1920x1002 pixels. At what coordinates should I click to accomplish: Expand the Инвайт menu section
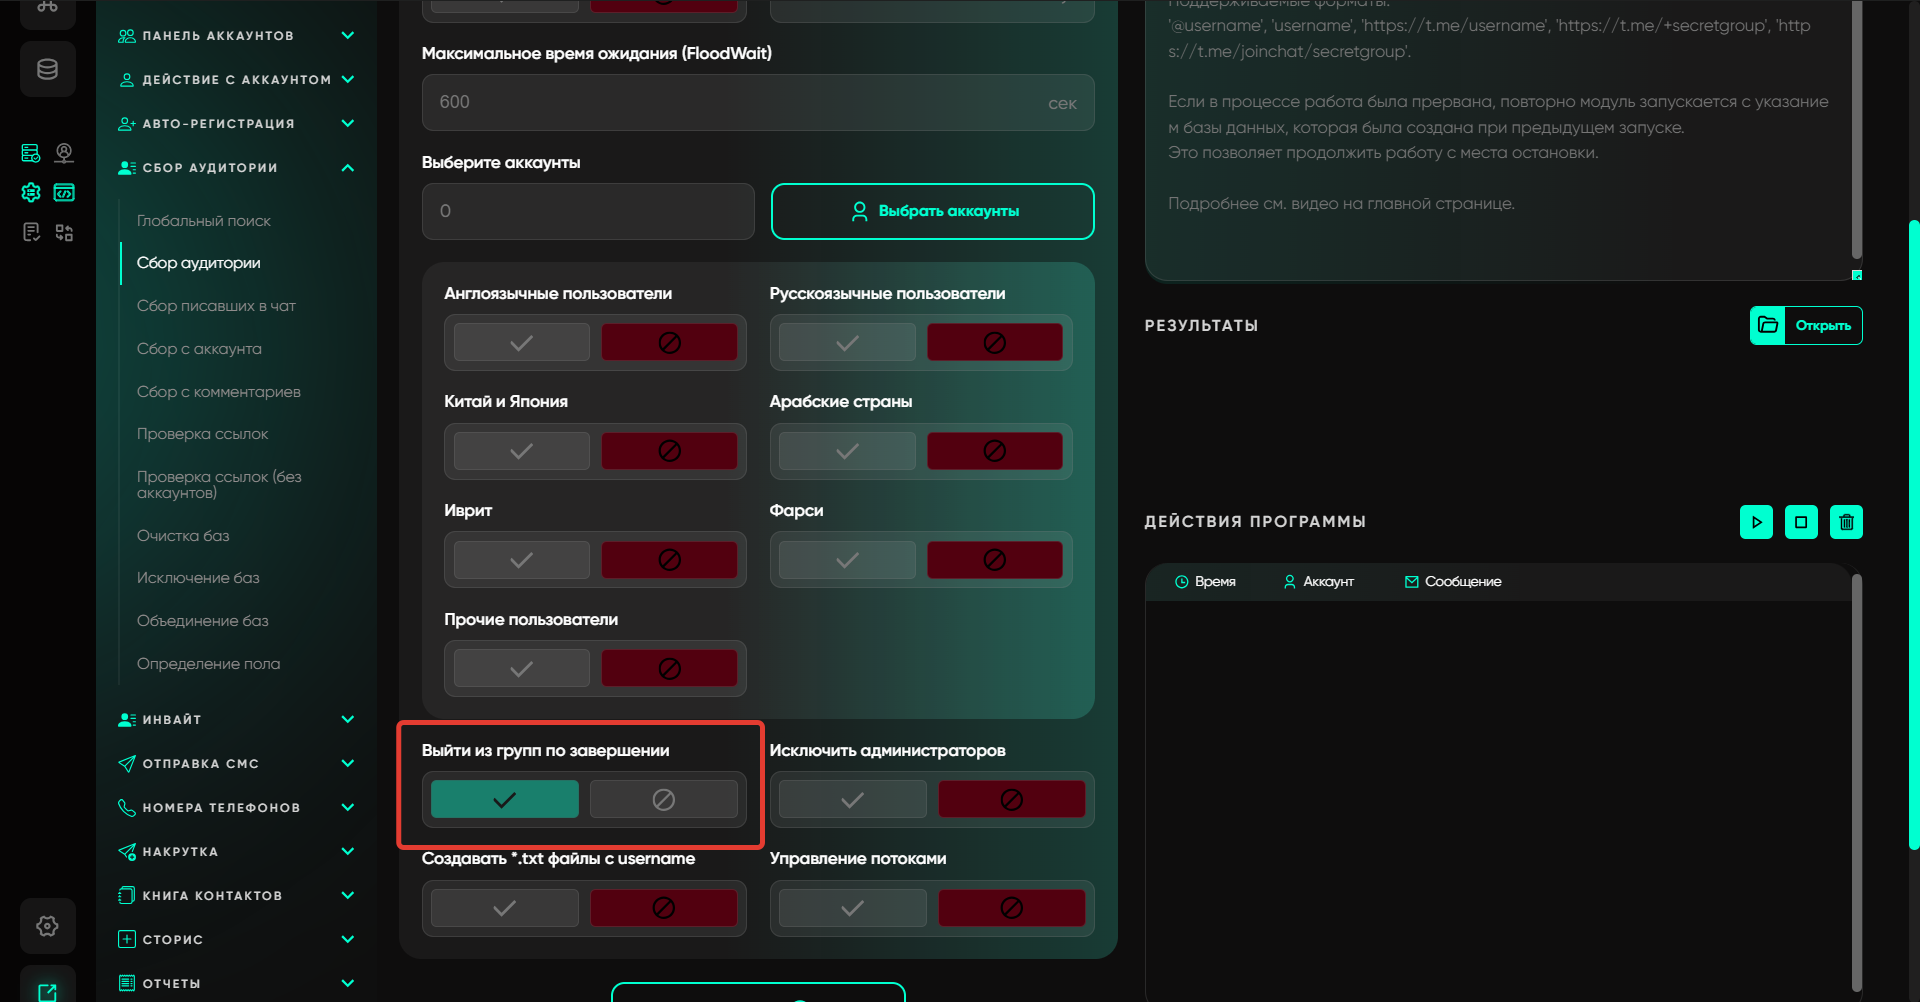coord(348,719)
